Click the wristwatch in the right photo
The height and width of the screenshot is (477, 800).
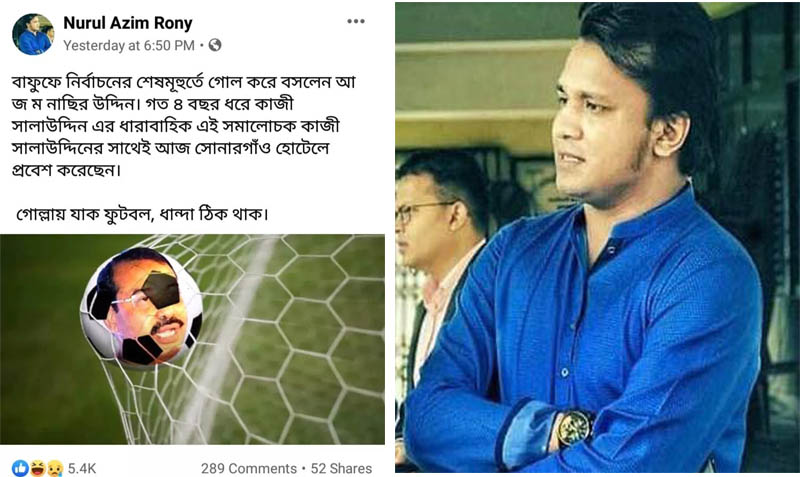[575, 428]
